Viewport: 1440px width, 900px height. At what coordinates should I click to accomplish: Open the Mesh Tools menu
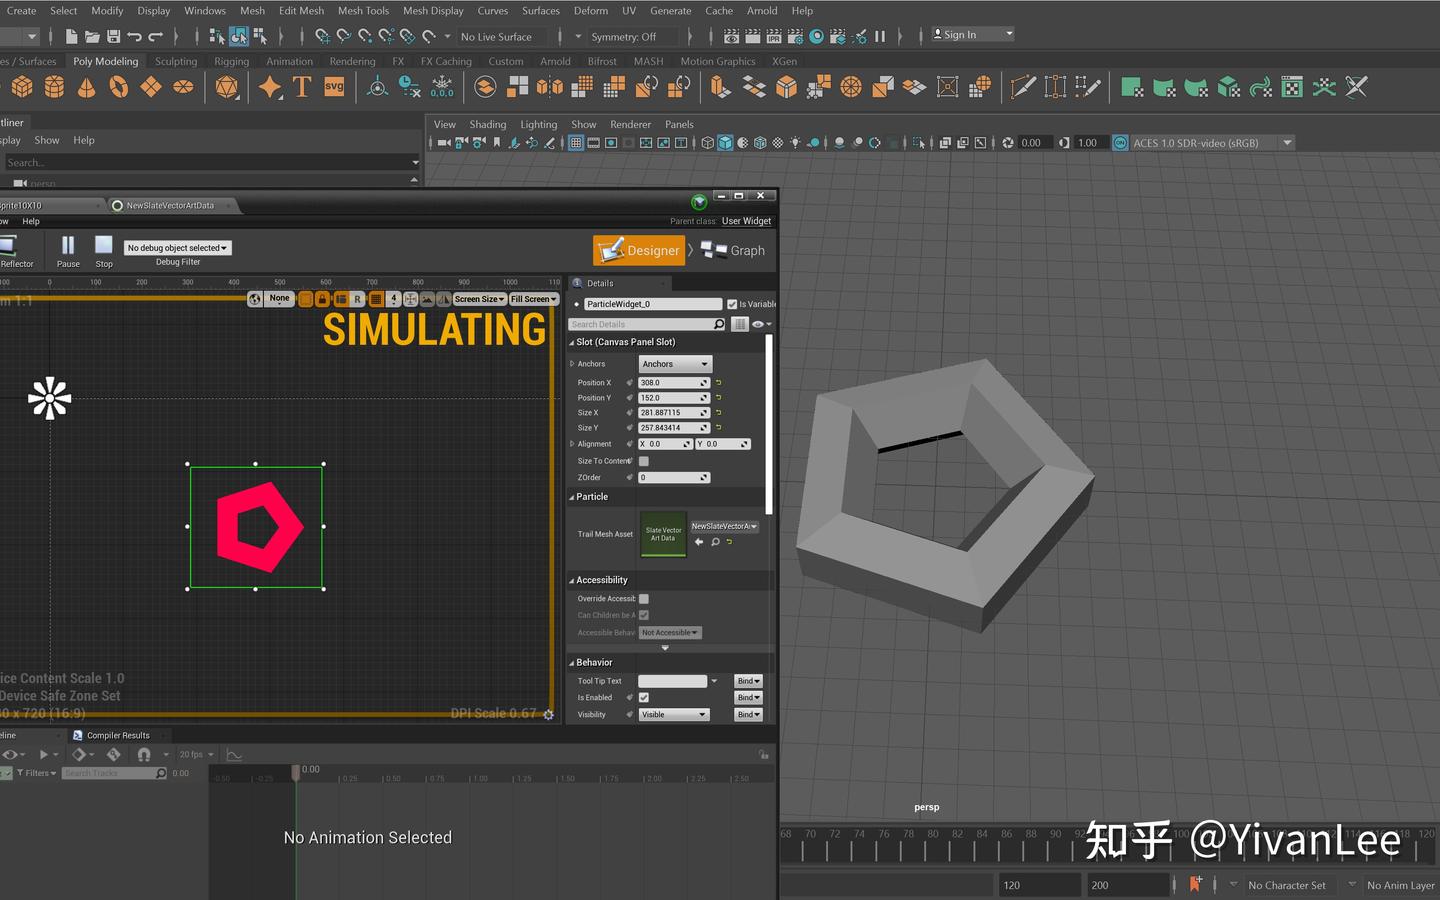[x=363, y=11]
